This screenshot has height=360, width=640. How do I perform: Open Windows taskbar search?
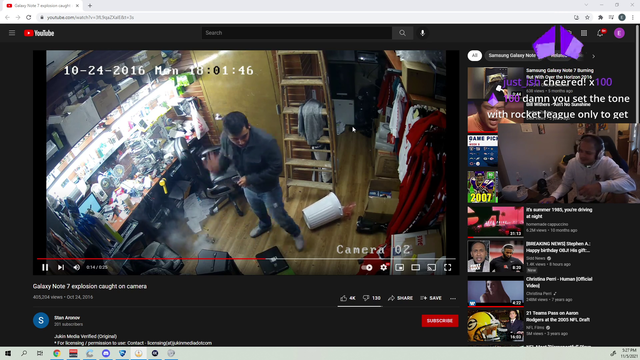[x=24, y=353]
